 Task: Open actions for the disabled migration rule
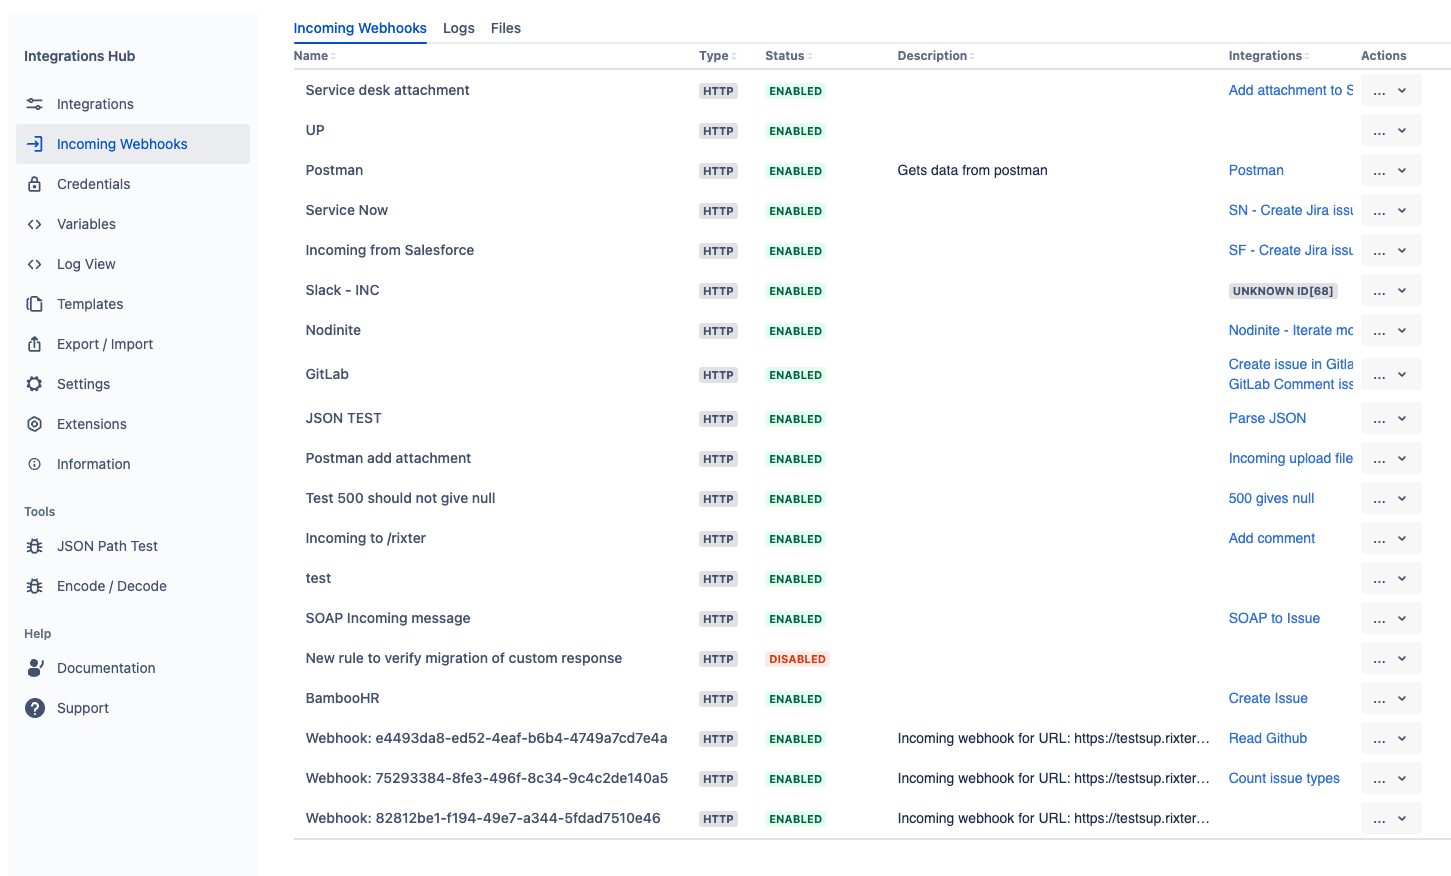click(x=1391, y=658)
